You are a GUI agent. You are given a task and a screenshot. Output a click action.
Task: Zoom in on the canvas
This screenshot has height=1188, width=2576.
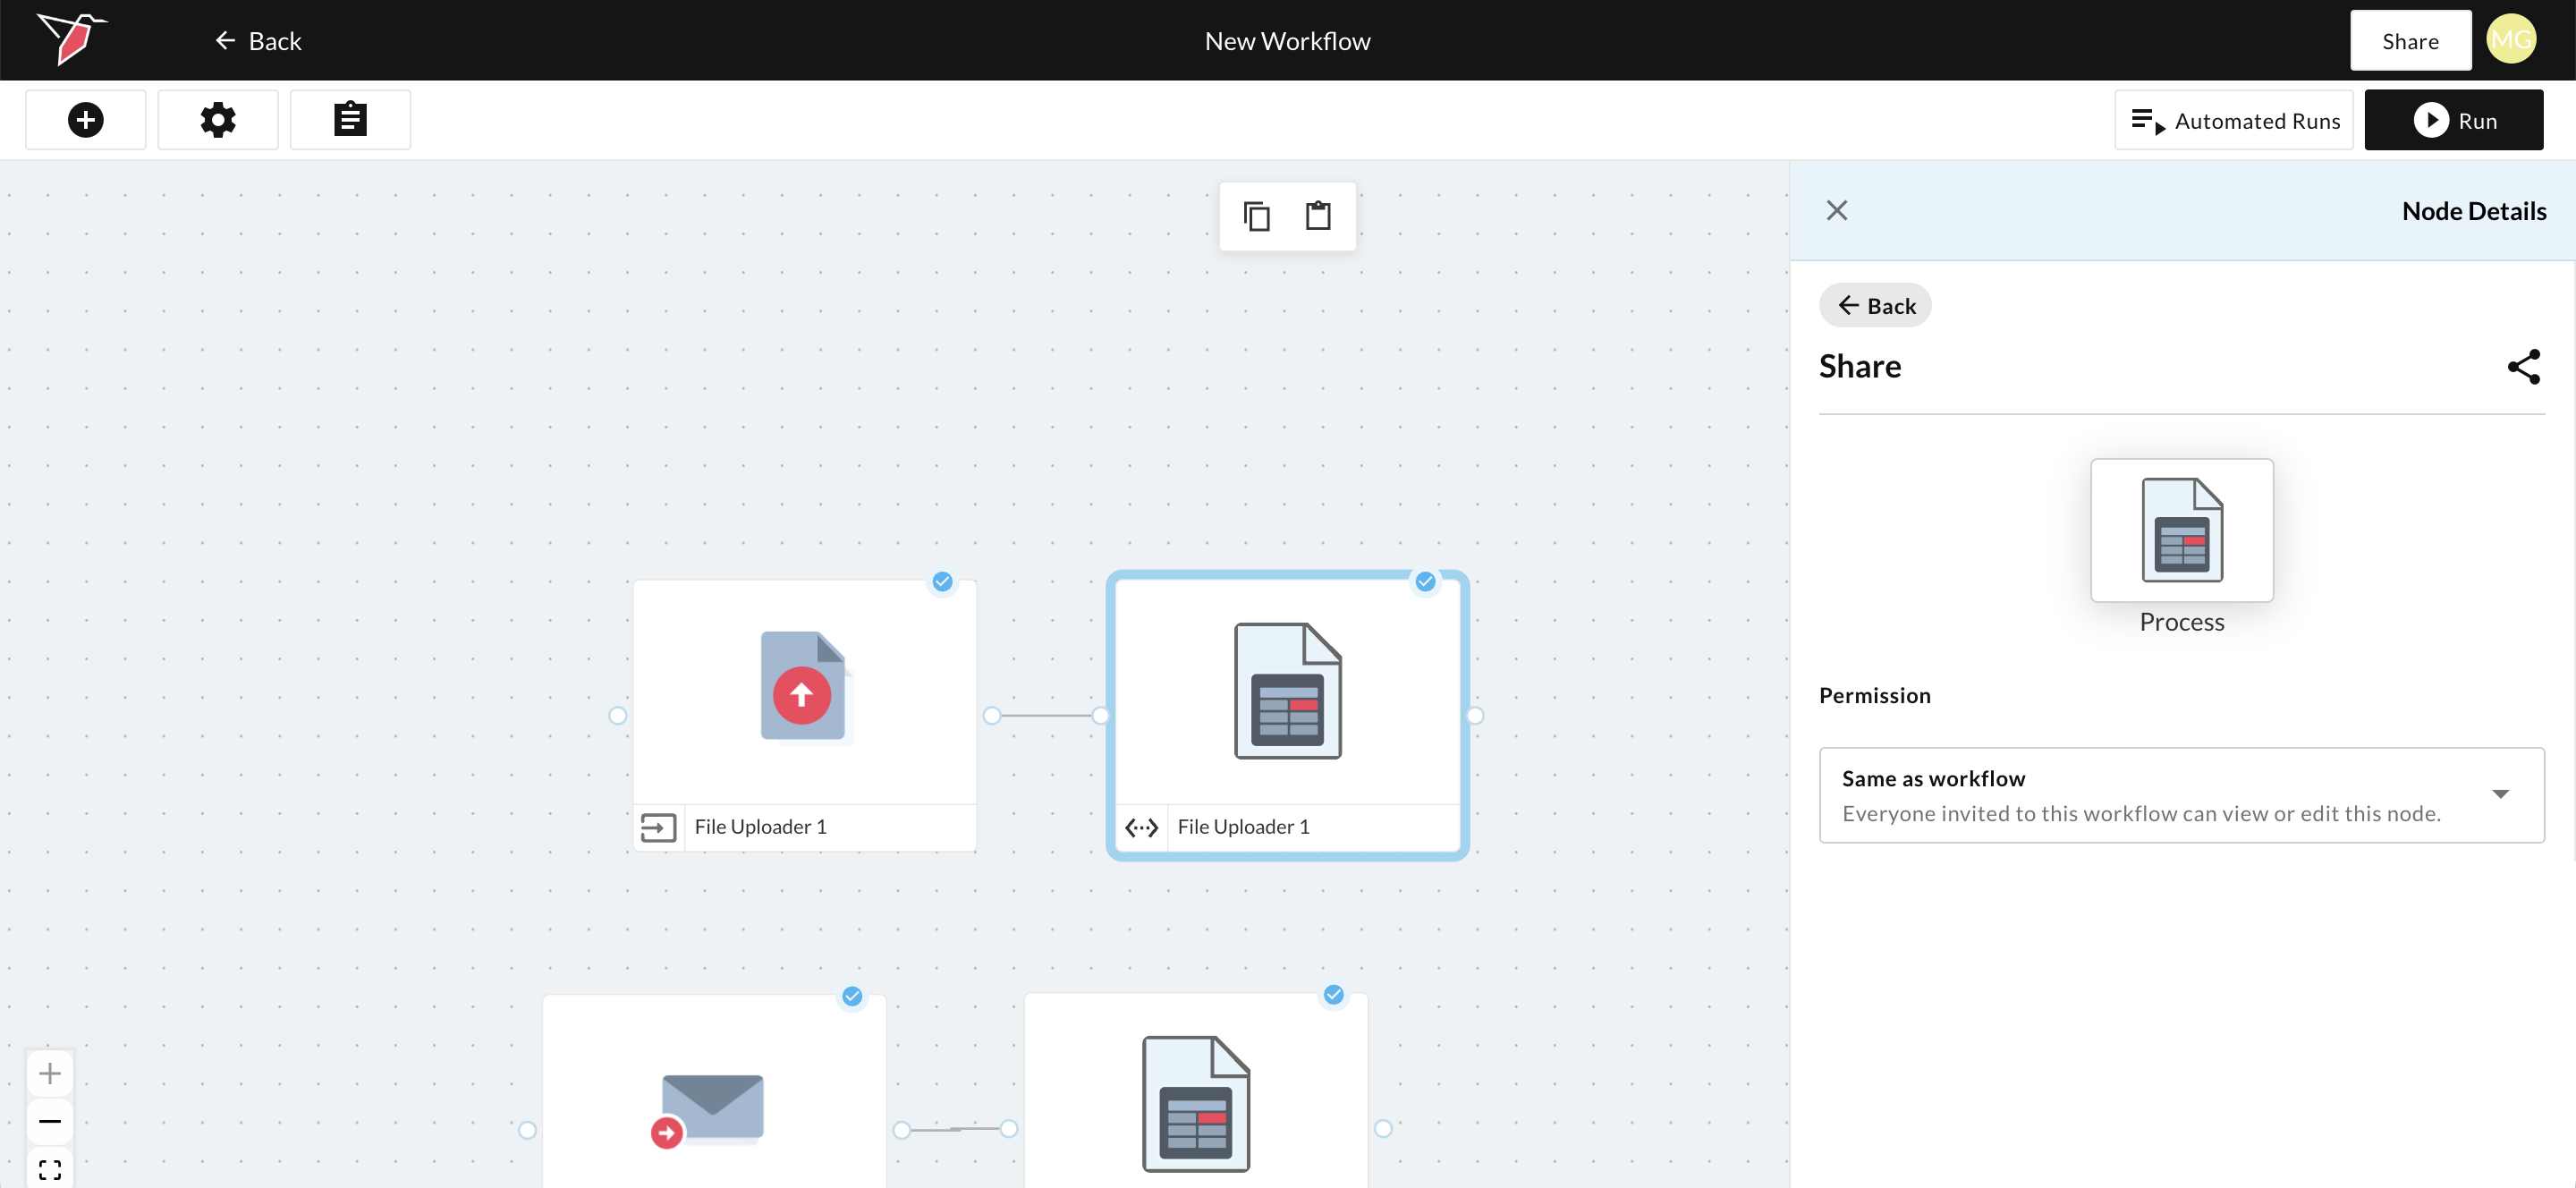click(50, 1074)
